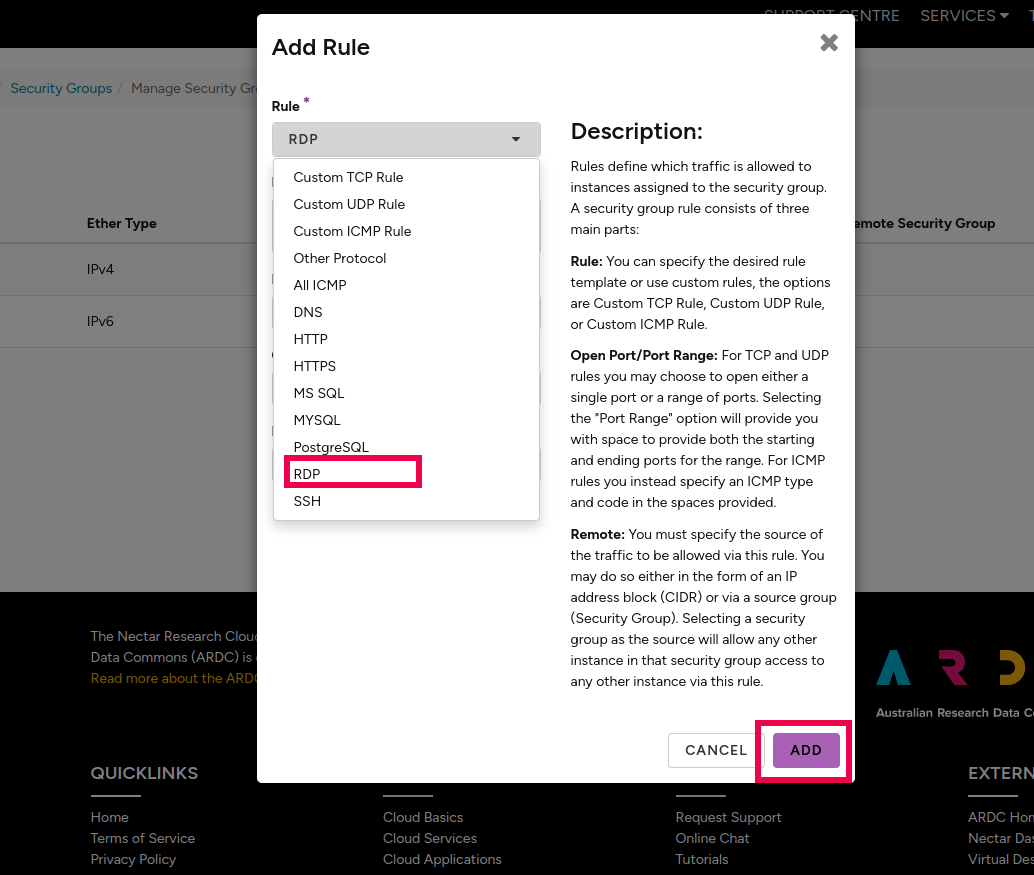Select PostgreSQL rule option
This screenshot has height=875, width=1034.
(x=406, y=448)
